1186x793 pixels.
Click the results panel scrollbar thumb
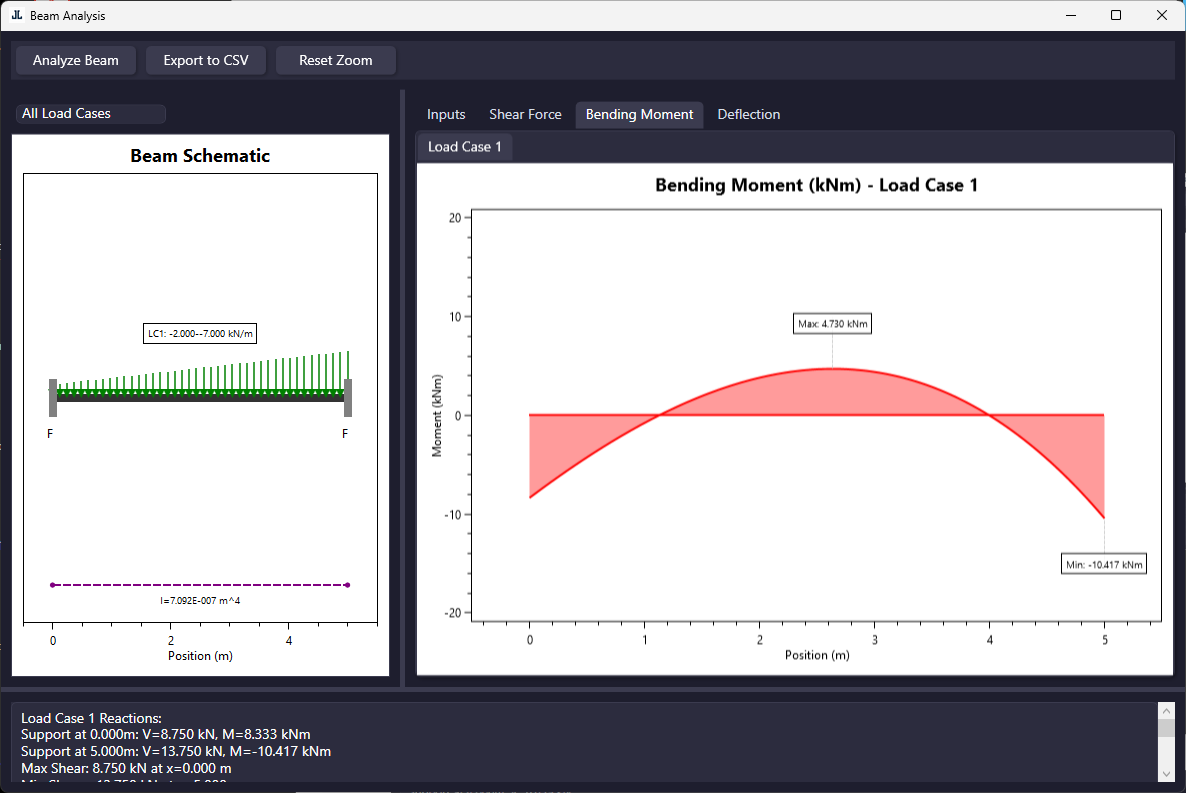tap(1166, 728)
